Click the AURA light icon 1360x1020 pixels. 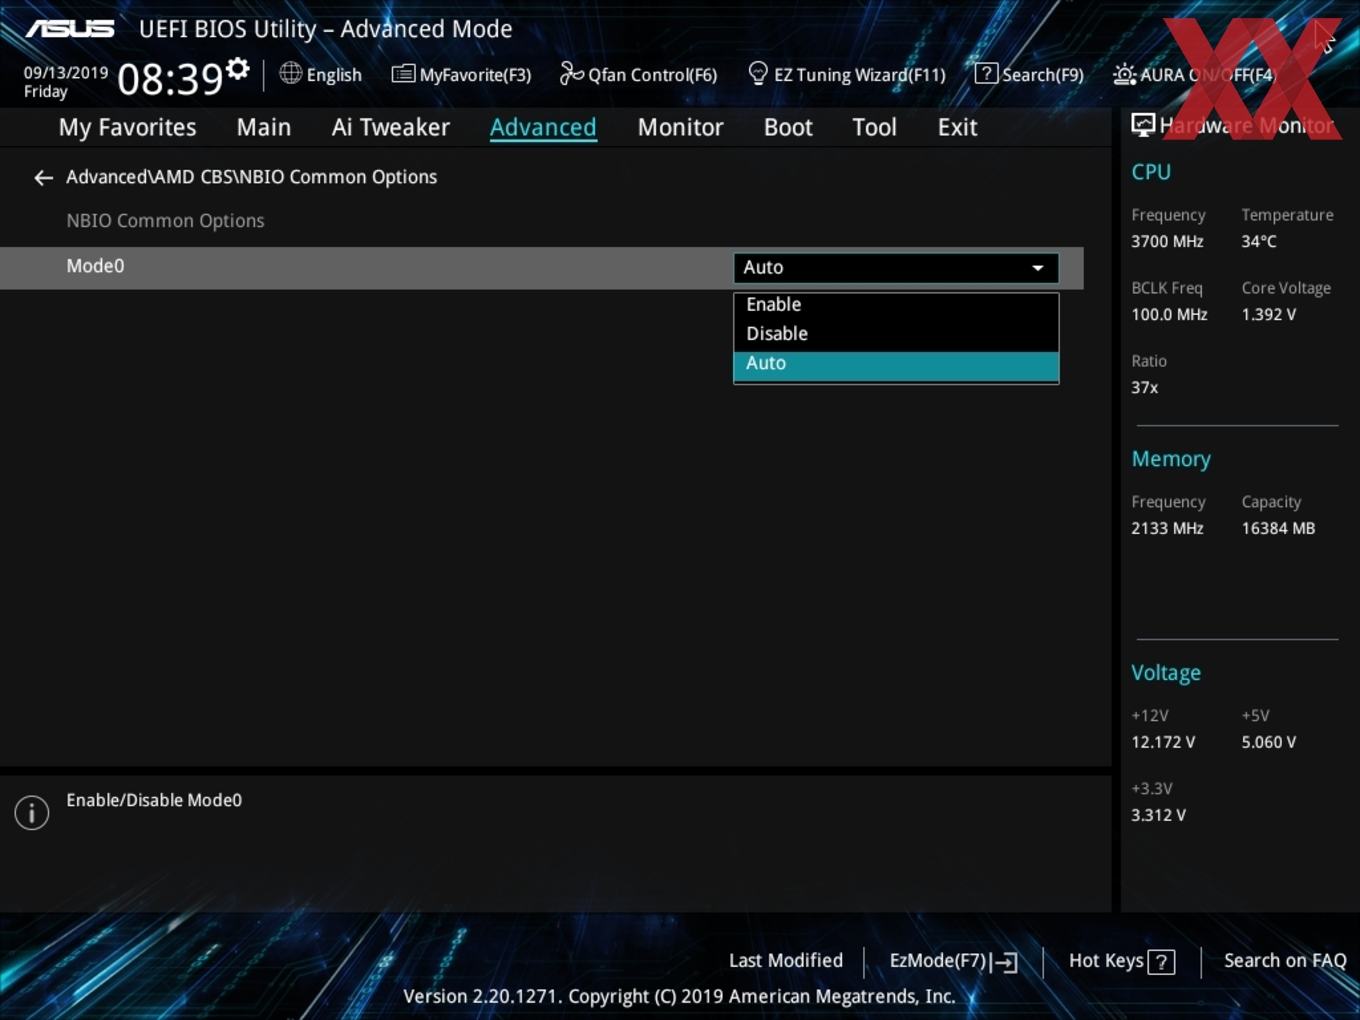click(1124, 74)
